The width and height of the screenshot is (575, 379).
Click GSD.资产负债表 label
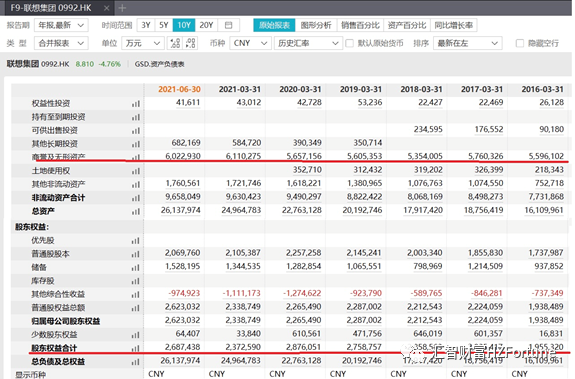(159, 64)
